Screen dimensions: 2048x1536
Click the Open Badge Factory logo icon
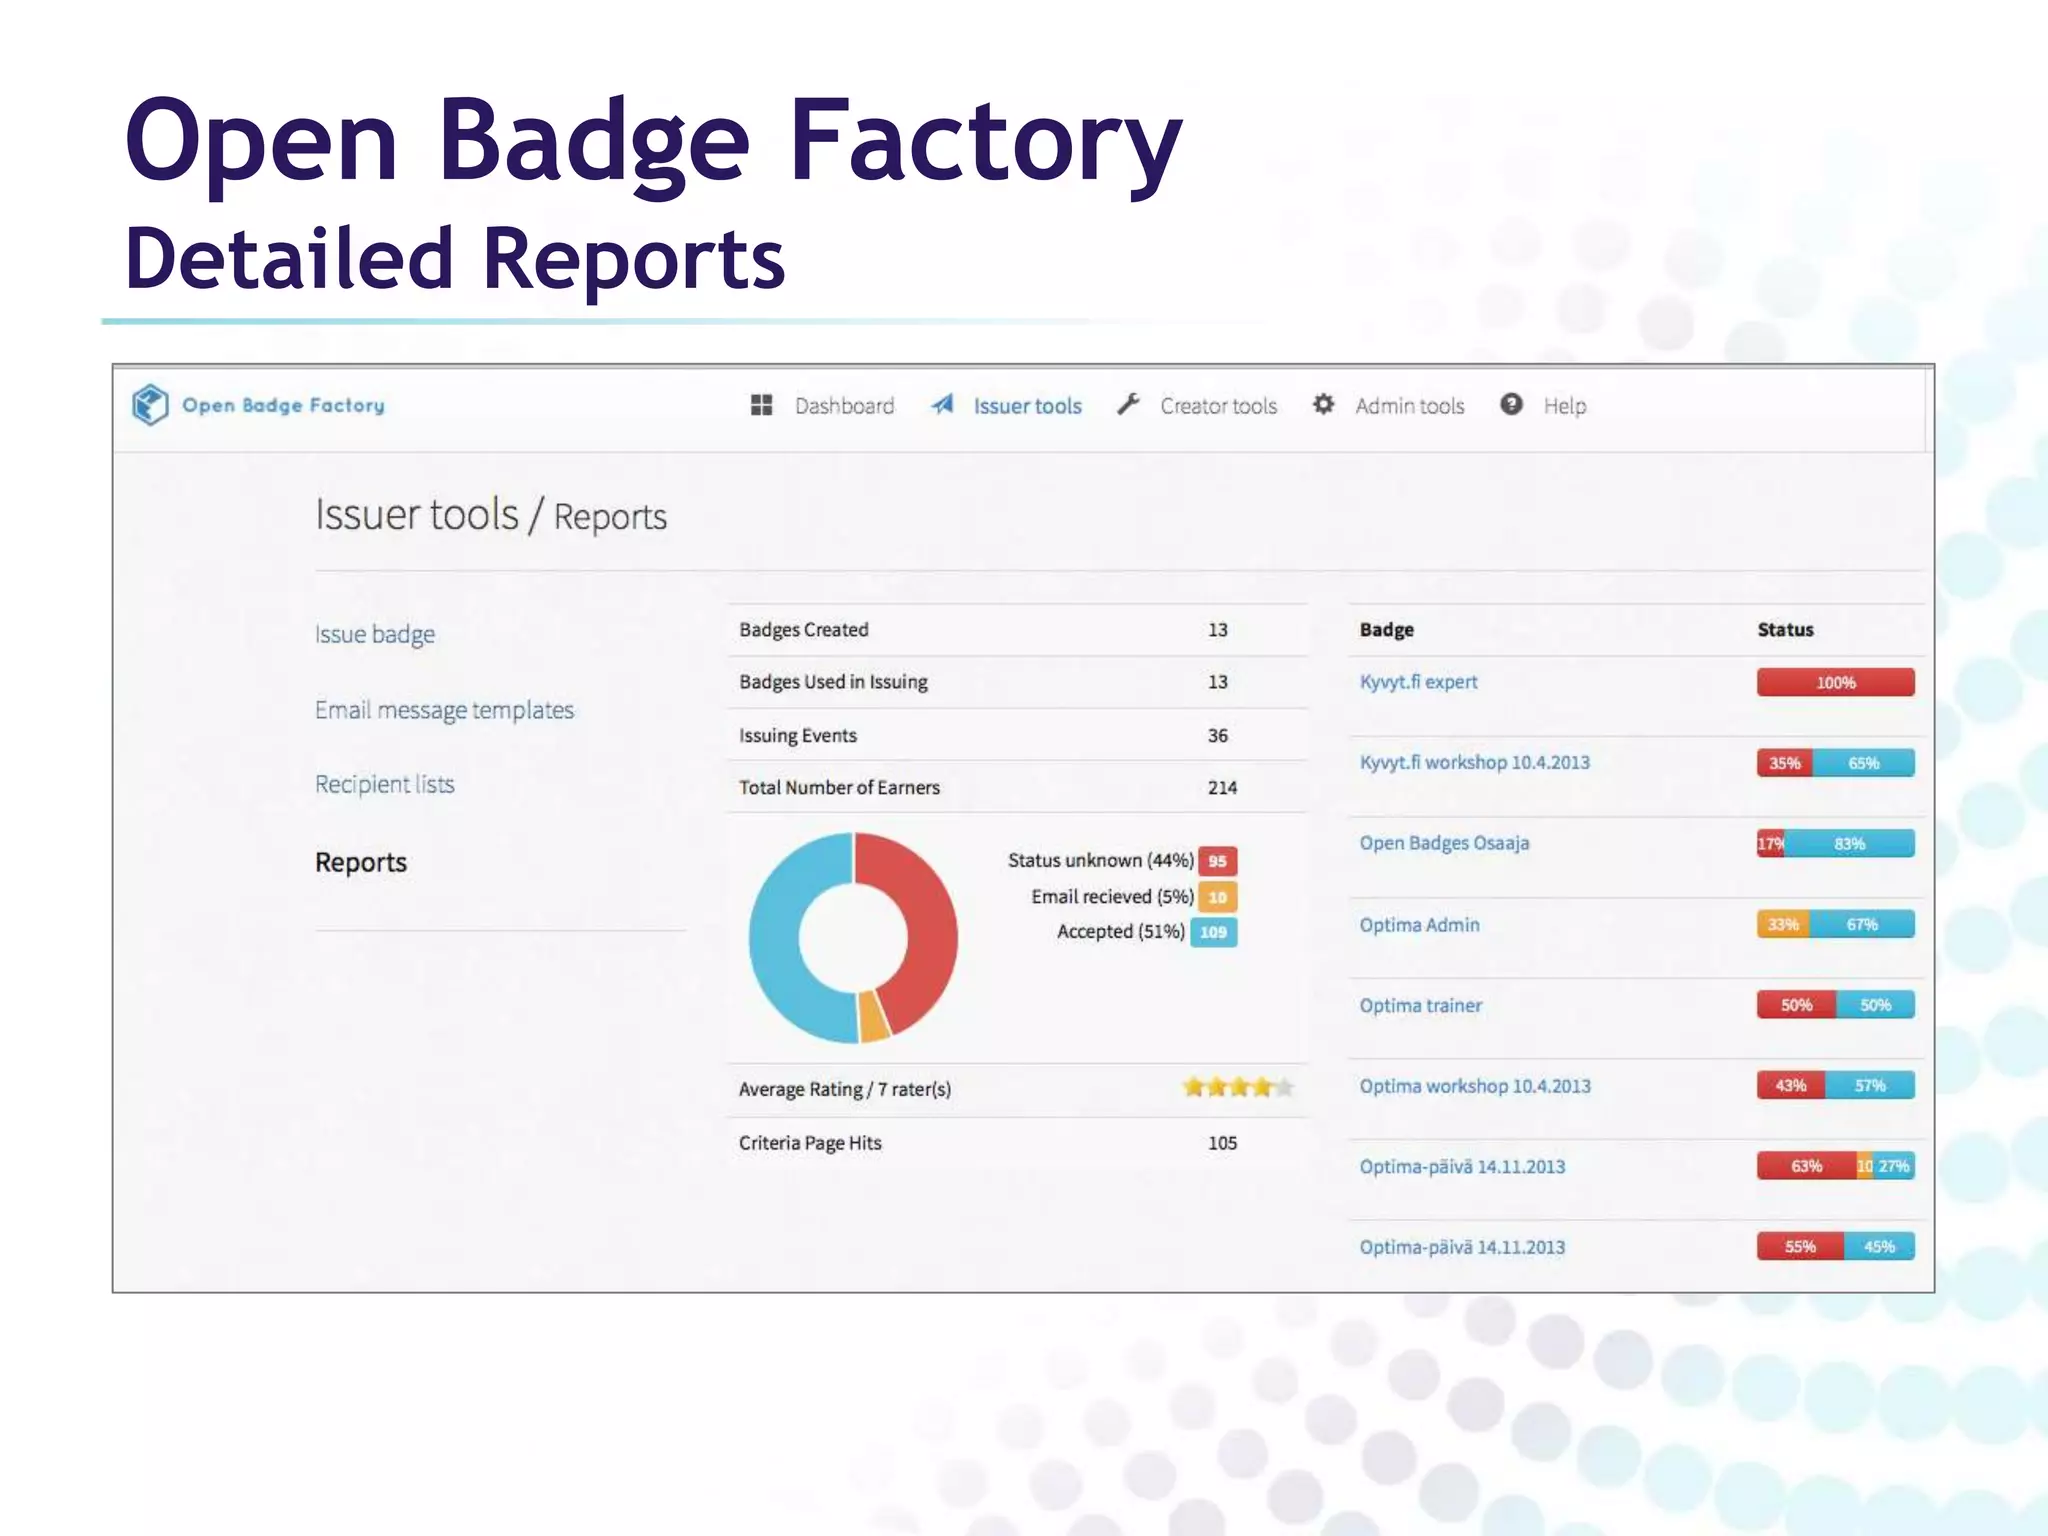point(150,405)
